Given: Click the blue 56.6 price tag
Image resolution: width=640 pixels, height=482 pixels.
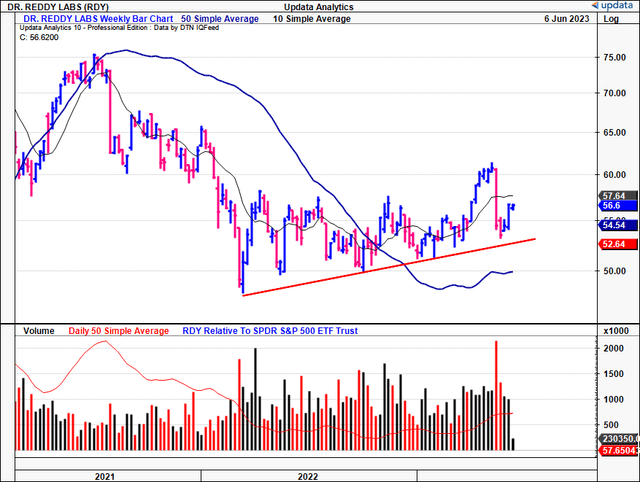Looking at the screenshot, I should pyautogui.click(x=617, y=205).
